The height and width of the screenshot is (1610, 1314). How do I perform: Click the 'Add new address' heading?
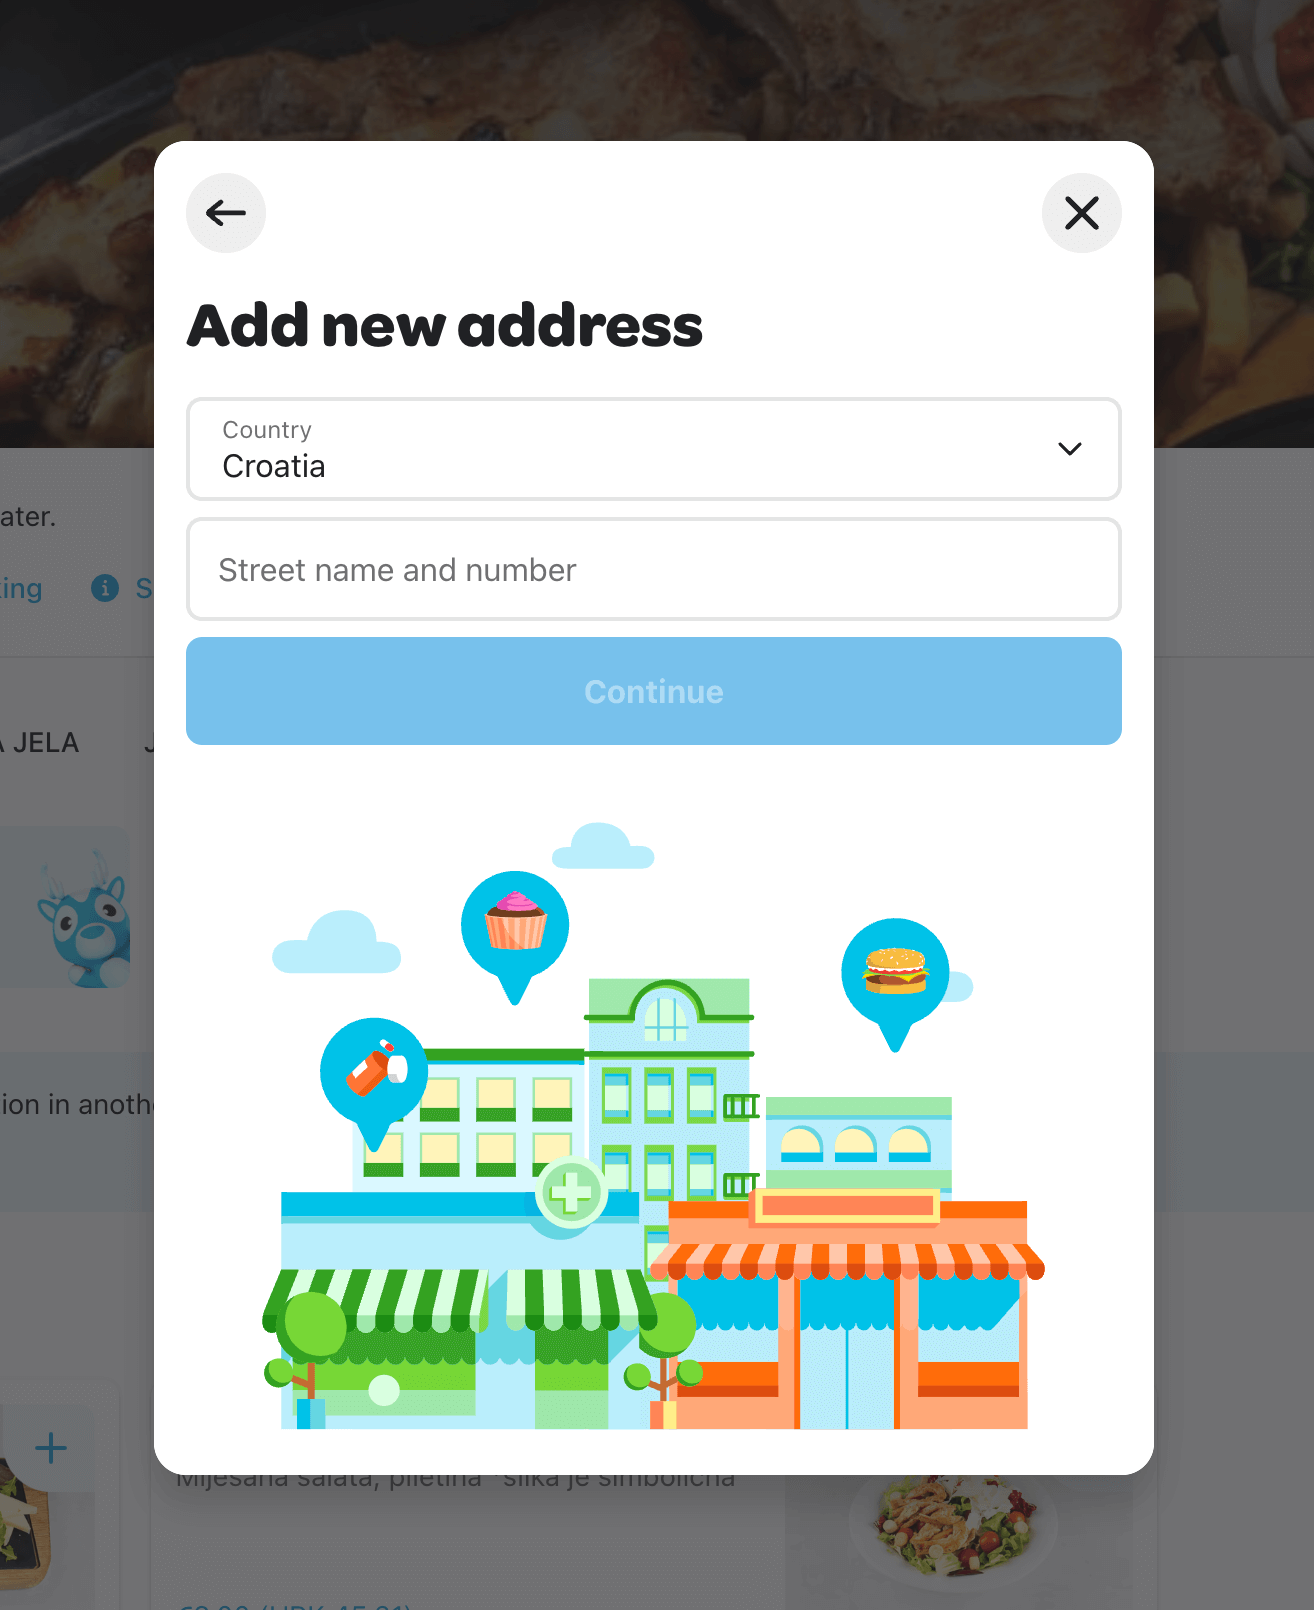445,326
